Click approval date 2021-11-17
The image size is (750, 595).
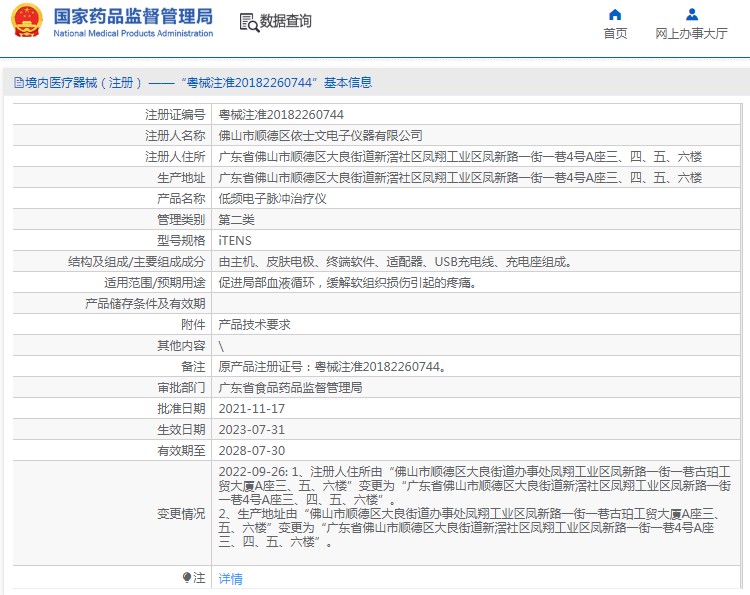pos(251,409)
